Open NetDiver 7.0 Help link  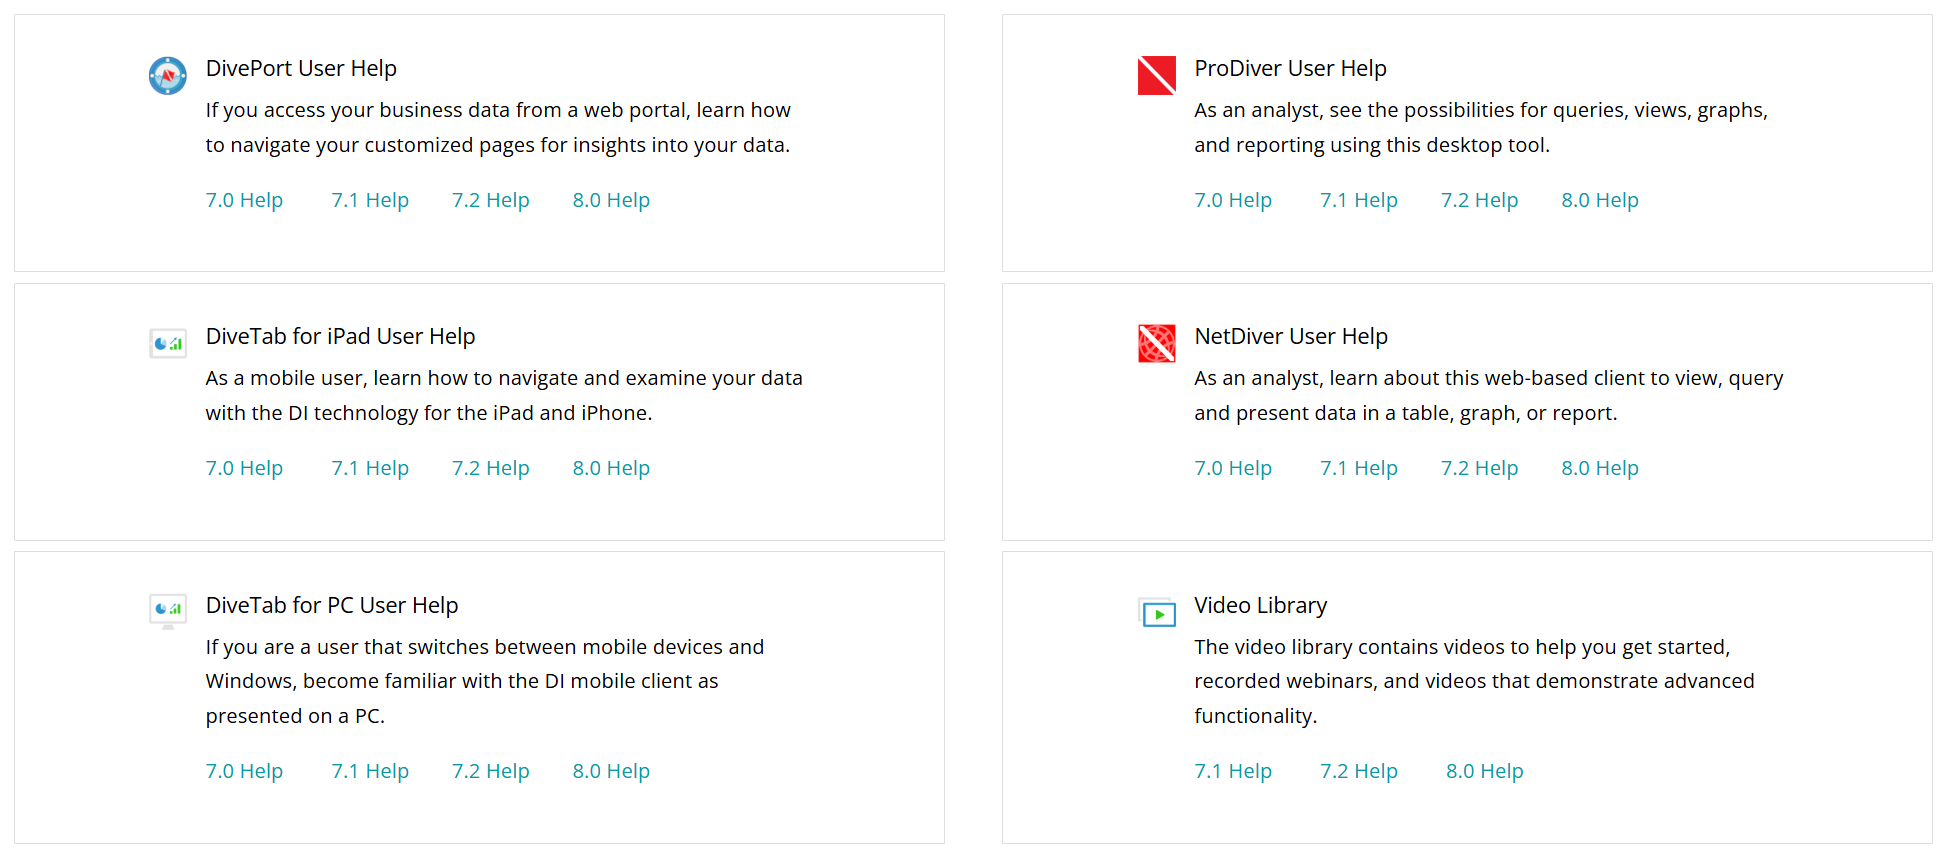[1232, 468]
